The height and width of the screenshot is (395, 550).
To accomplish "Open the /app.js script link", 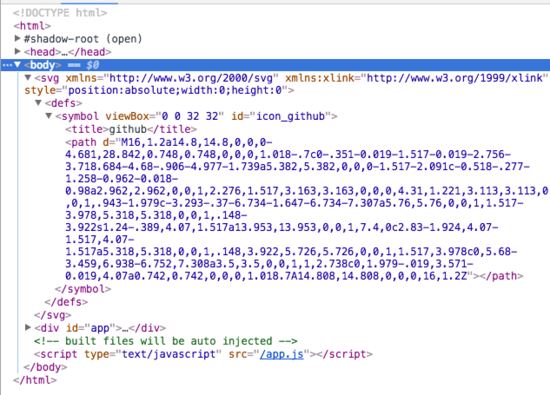I will point(281,354).
